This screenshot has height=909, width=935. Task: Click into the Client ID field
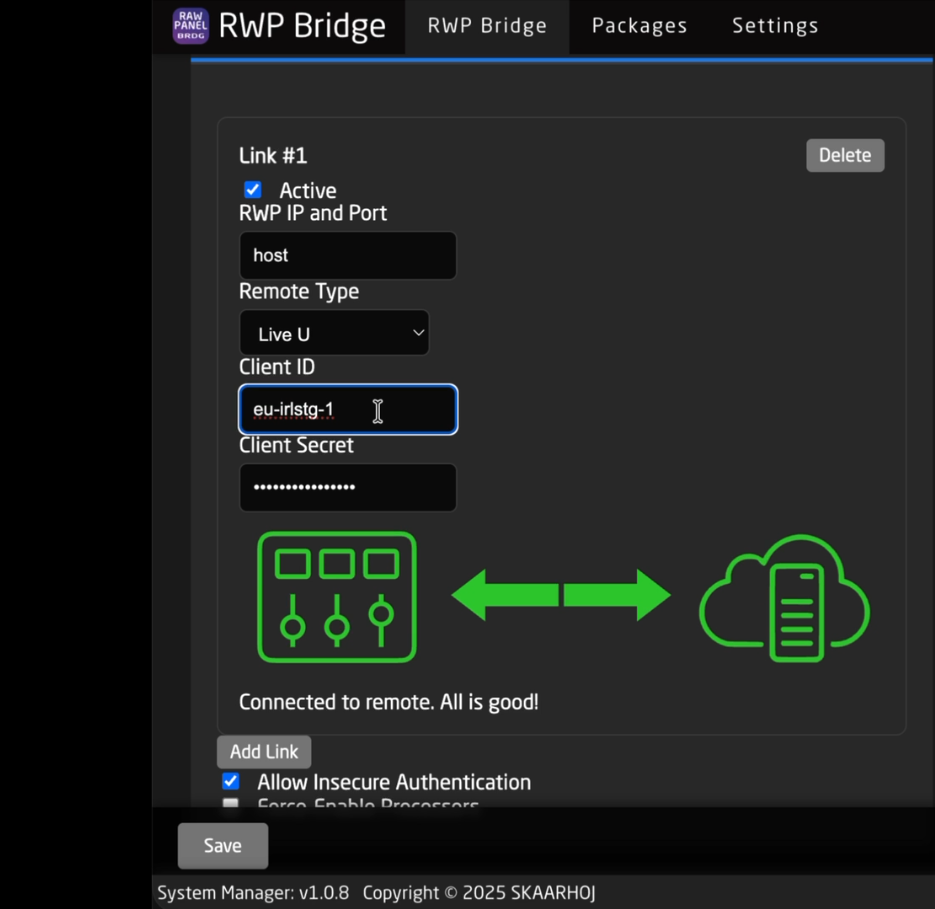347,410
